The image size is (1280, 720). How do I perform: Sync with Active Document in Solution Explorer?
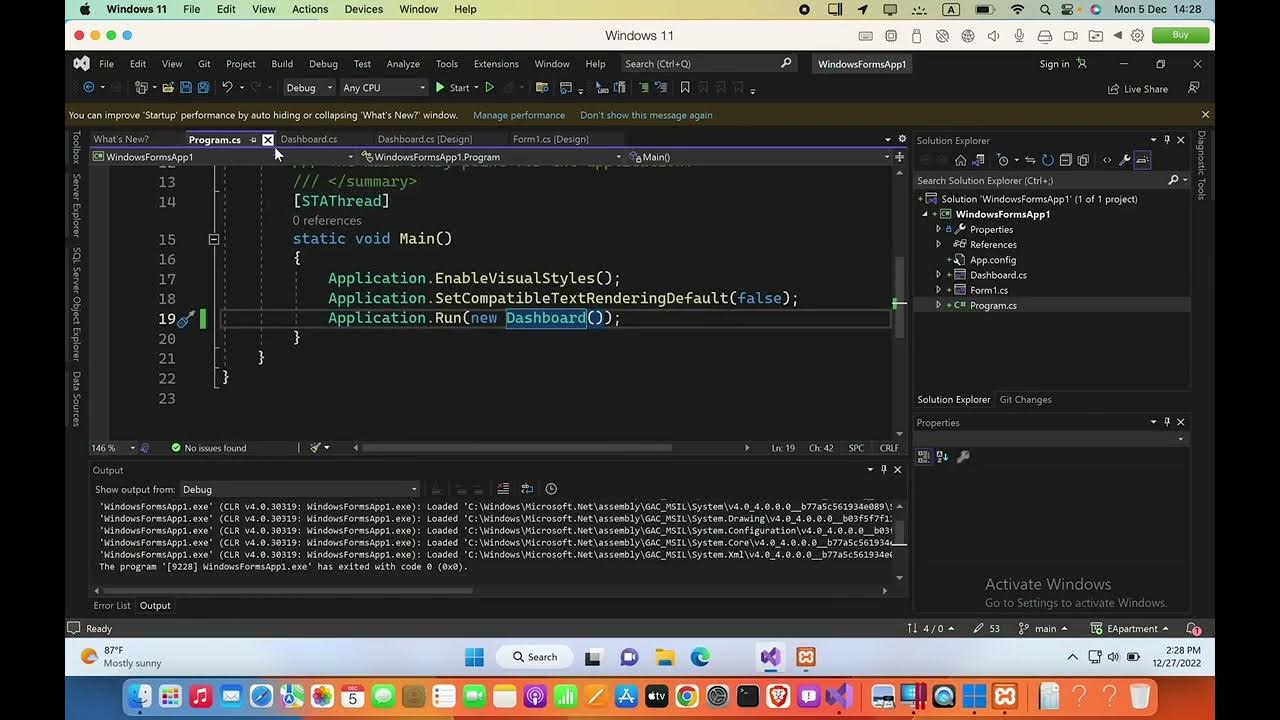(1030, 160)
